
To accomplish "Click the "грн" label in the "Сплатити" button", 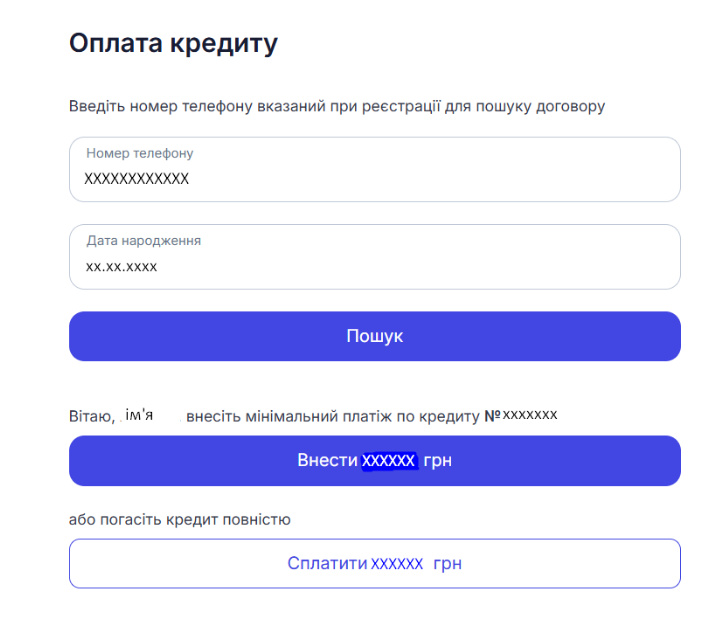I will click(447, 564).
